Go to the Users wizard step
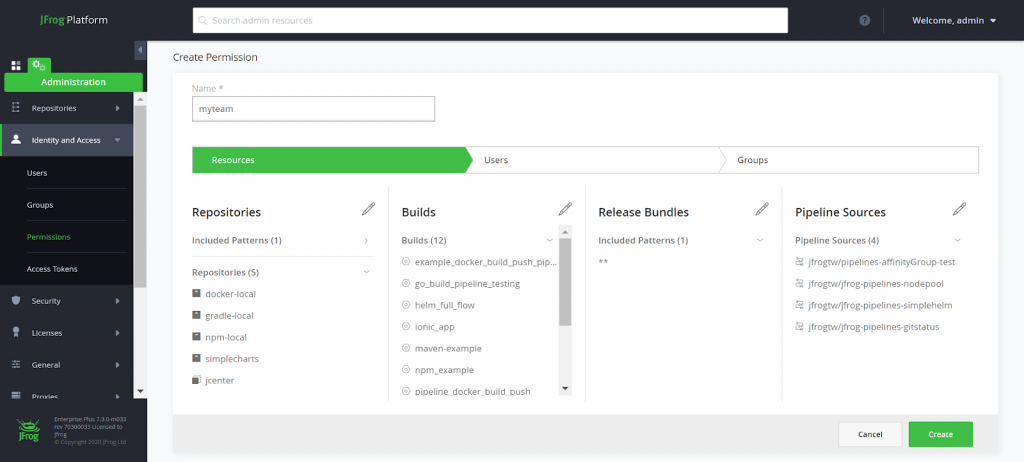 (x=594, y=160)
